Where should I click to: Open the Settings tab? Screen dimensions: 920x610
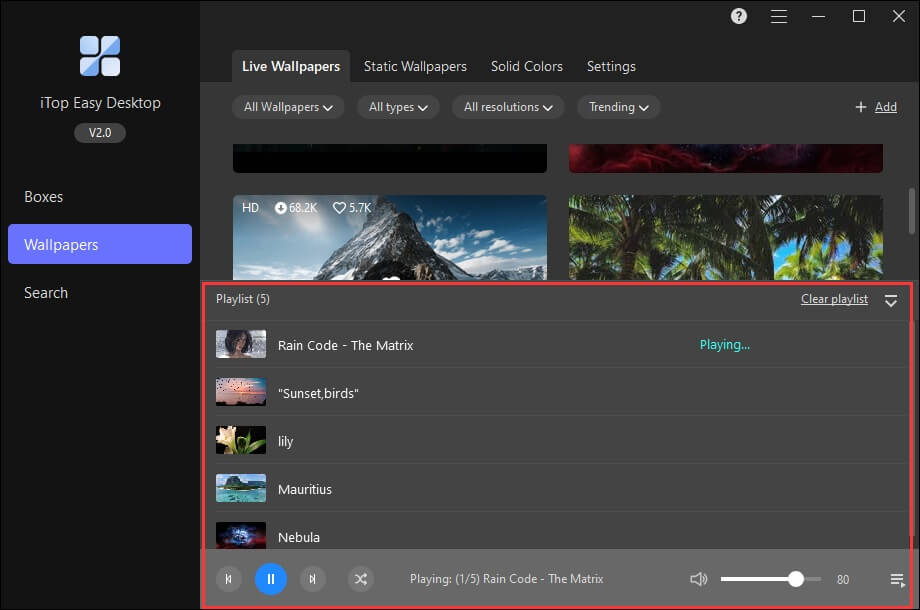(x=611, y=66)
